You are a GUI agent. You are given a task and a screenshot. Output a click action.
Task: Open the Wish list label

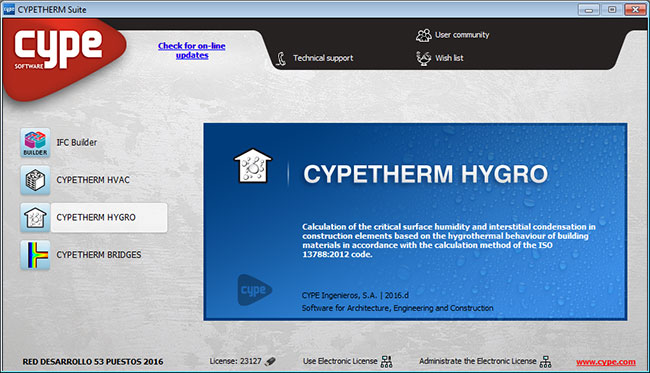pyautogui.click(x=449, y=58)
